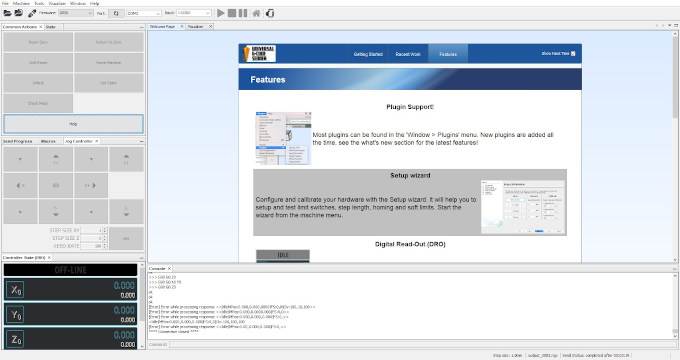Click the Unlock button
Image resolution: width=680 pixels, height=360 pixels.
coord(38,83)
